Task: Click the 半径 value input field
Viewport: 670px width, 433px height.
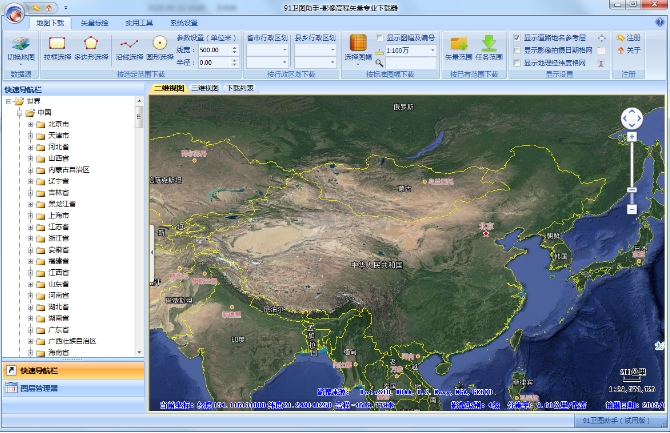Action: [215, 62]
